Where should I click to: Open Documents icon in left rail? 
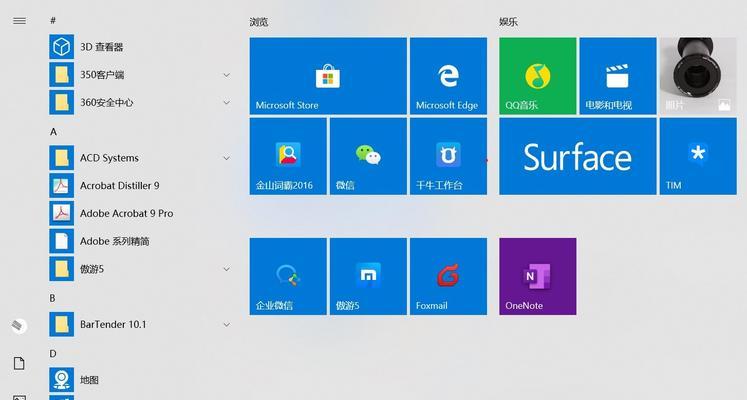pyautogui.click(x=19, y=363)
